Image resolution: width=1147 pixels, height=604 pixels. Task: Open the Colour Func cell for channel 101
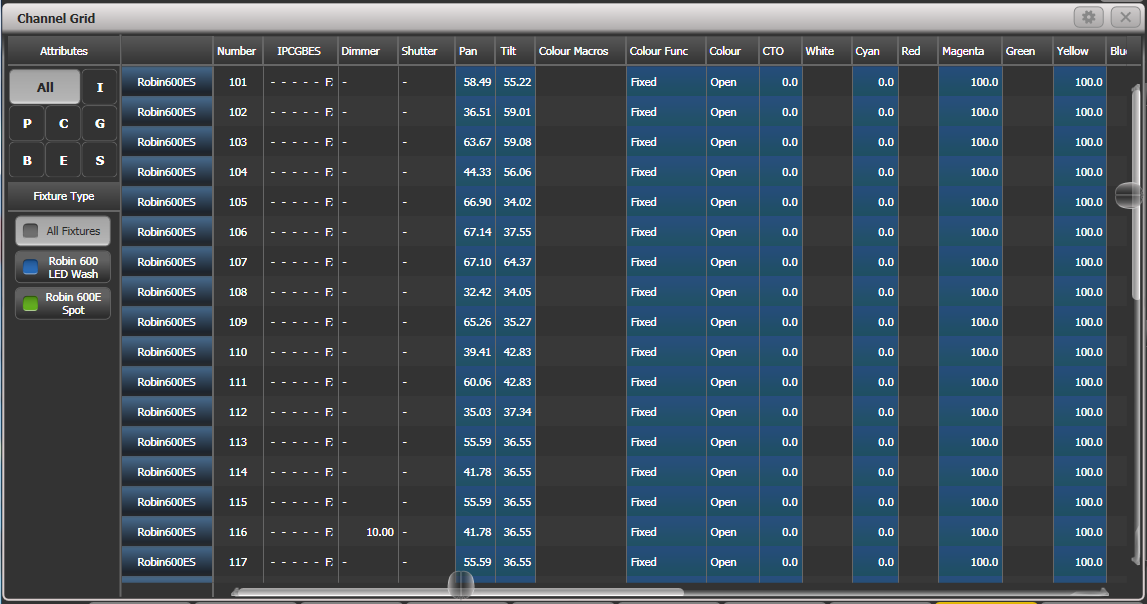tap(665, 82)
